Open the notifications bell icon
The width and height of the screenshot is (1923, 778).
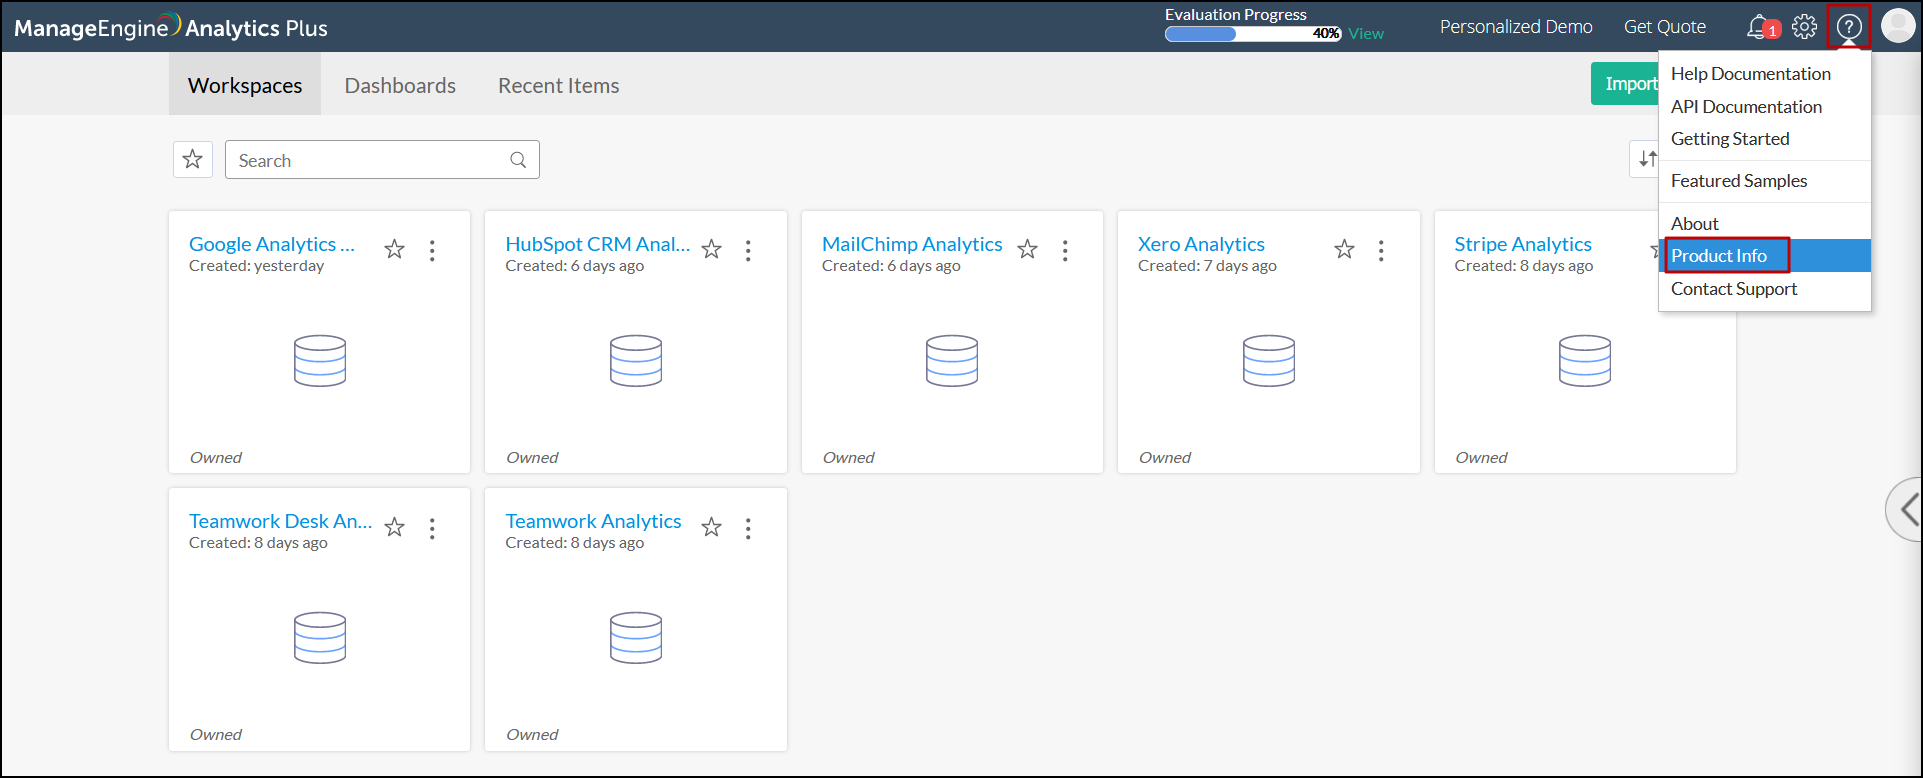pyautogui.click(x=1759, y=27)
